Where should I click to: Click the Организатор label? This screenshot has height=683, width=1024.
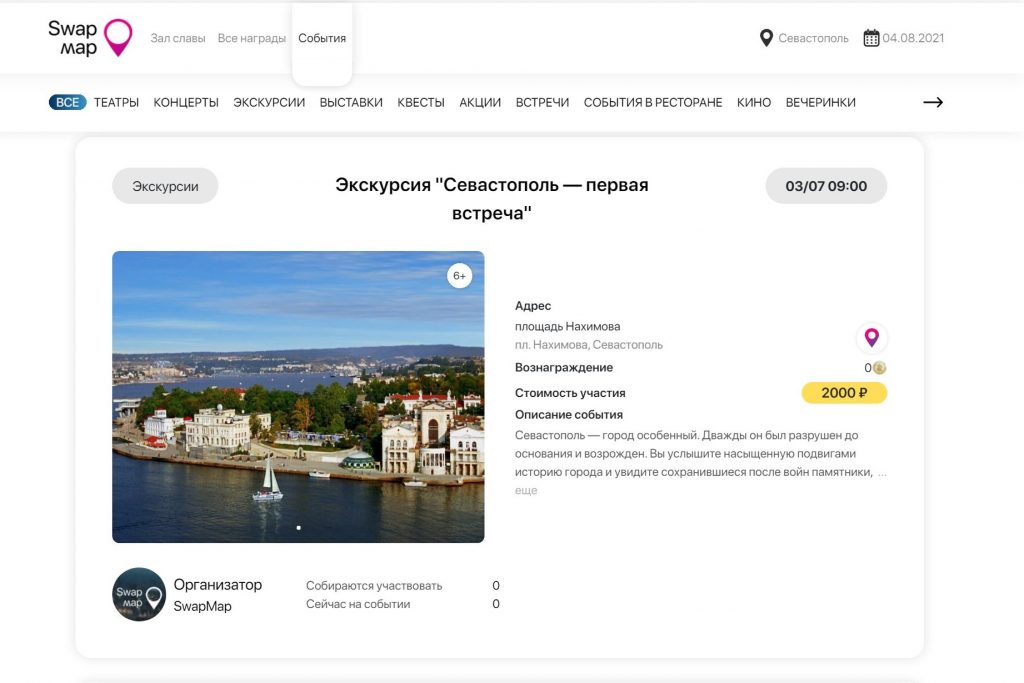pyautogui.click(x=217, y=584)
